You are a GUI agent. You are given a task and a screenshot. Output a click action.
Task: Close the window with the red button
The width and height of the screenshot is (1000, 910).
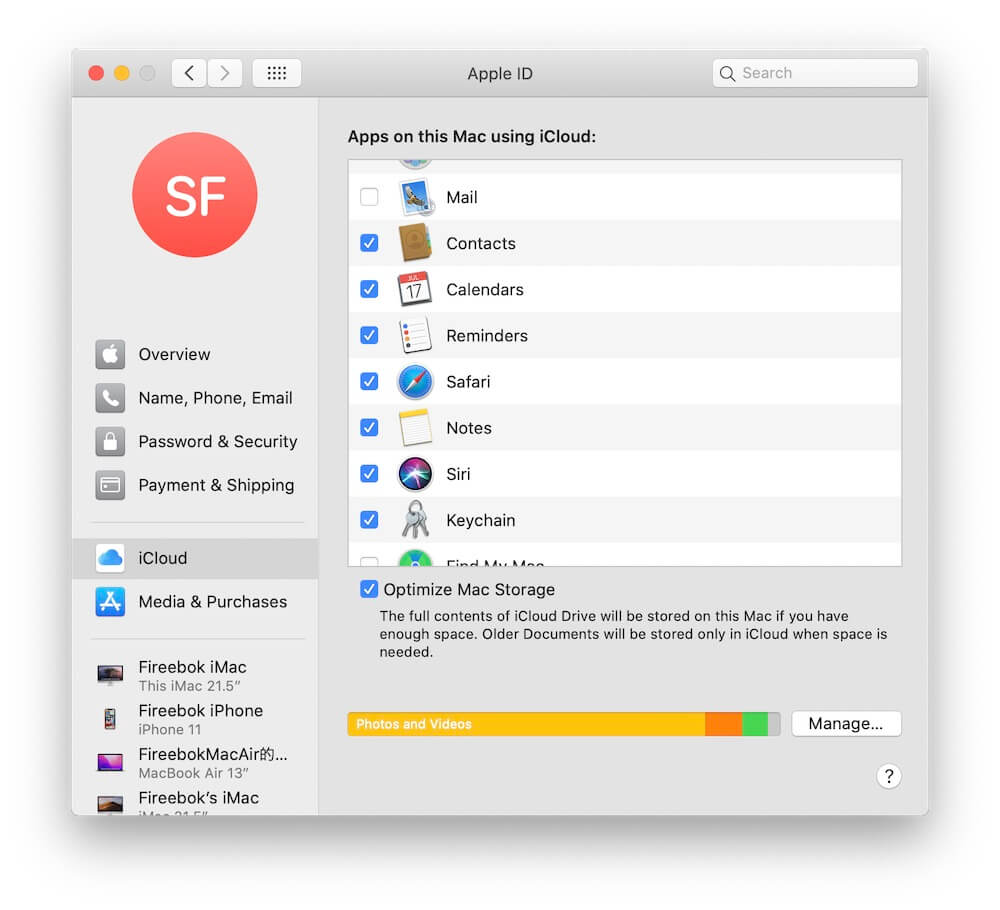[x=96, y=73]
